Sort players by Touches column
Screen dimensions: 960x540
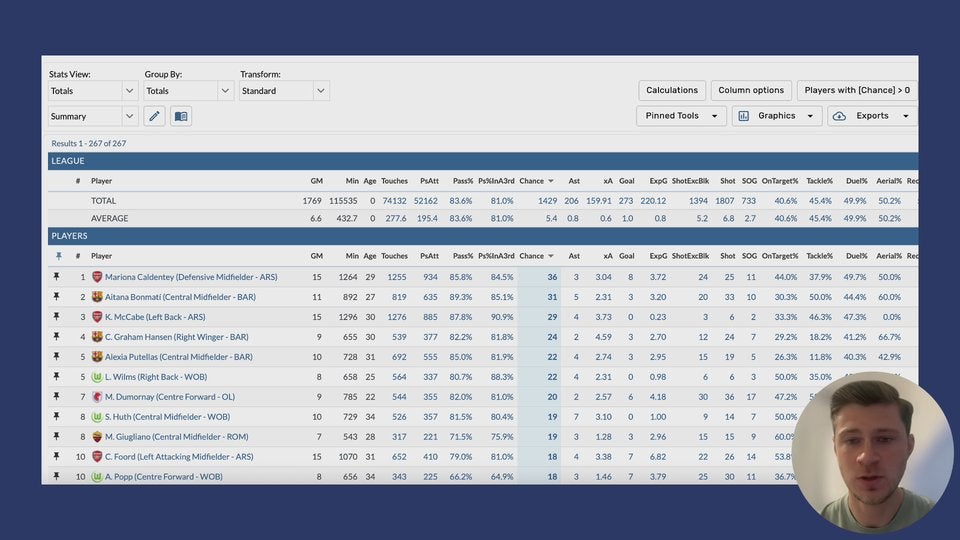click(394, 256)
